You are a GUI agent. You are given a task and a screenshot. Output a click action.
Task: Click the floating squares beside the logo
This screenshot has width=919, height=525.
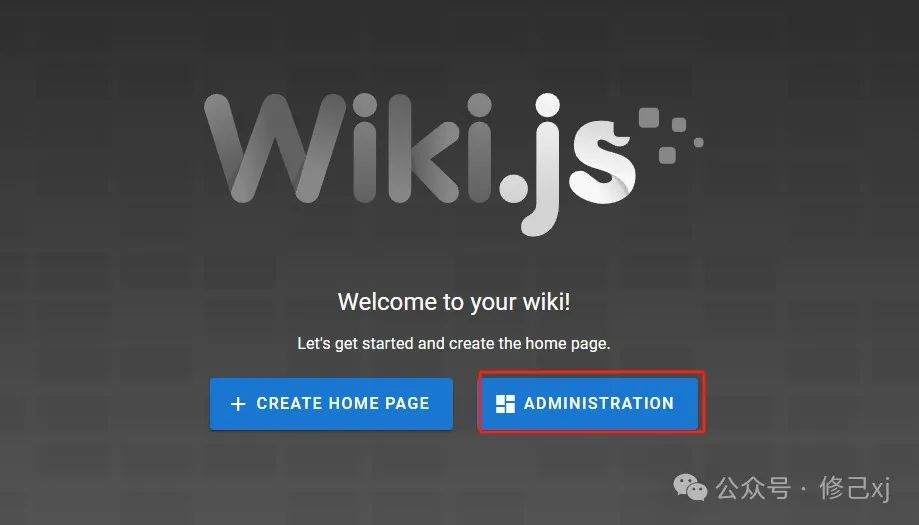pos(670,135)
